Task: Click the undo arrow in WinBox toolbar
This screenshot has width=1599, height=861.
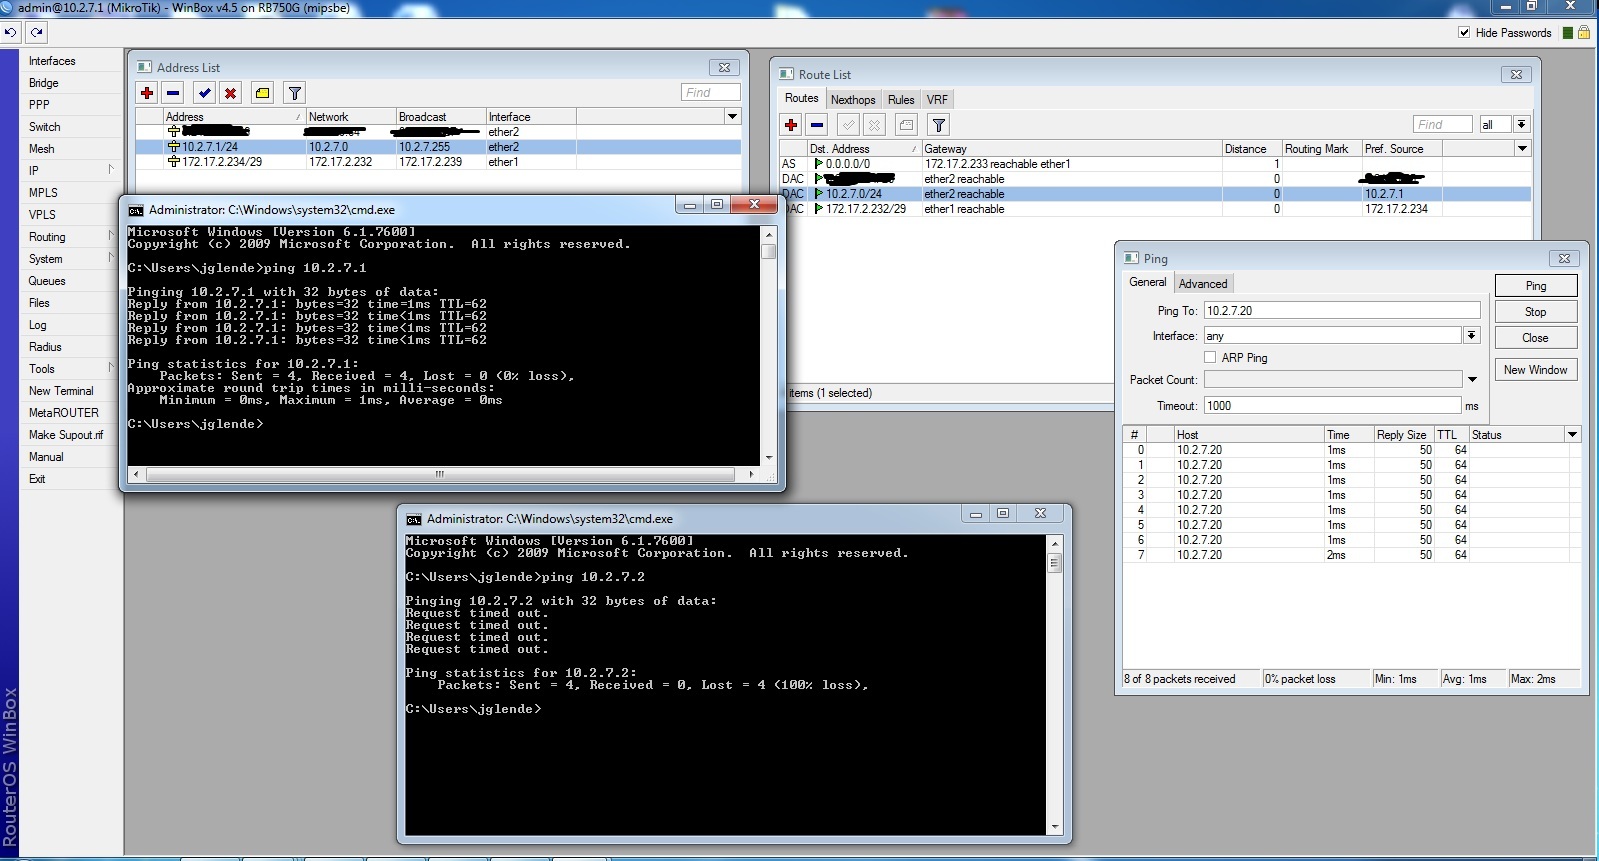Action: coord(10,32)
